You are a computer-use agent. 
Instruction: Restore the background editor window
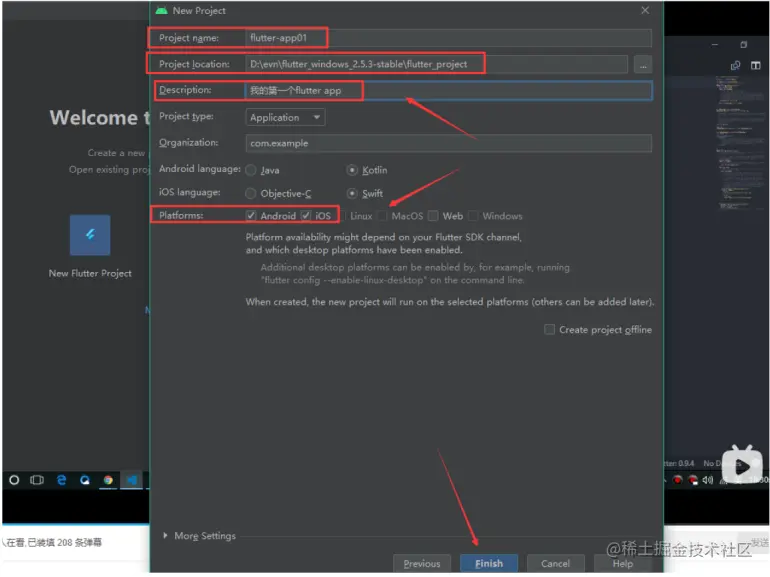point(743,45)
